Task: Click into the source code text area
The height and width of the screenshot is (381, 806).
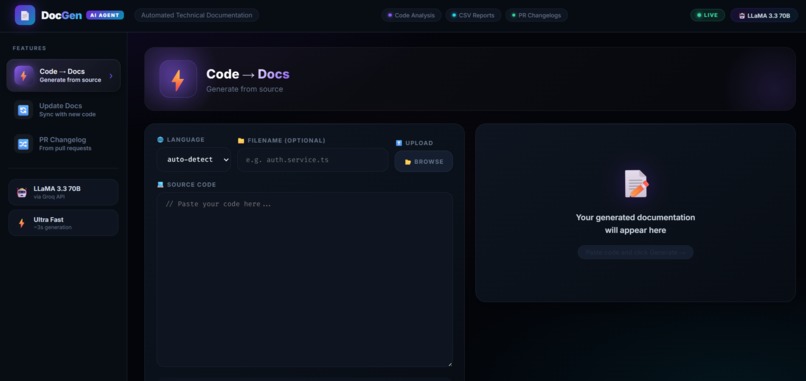Action: [304, 280]
